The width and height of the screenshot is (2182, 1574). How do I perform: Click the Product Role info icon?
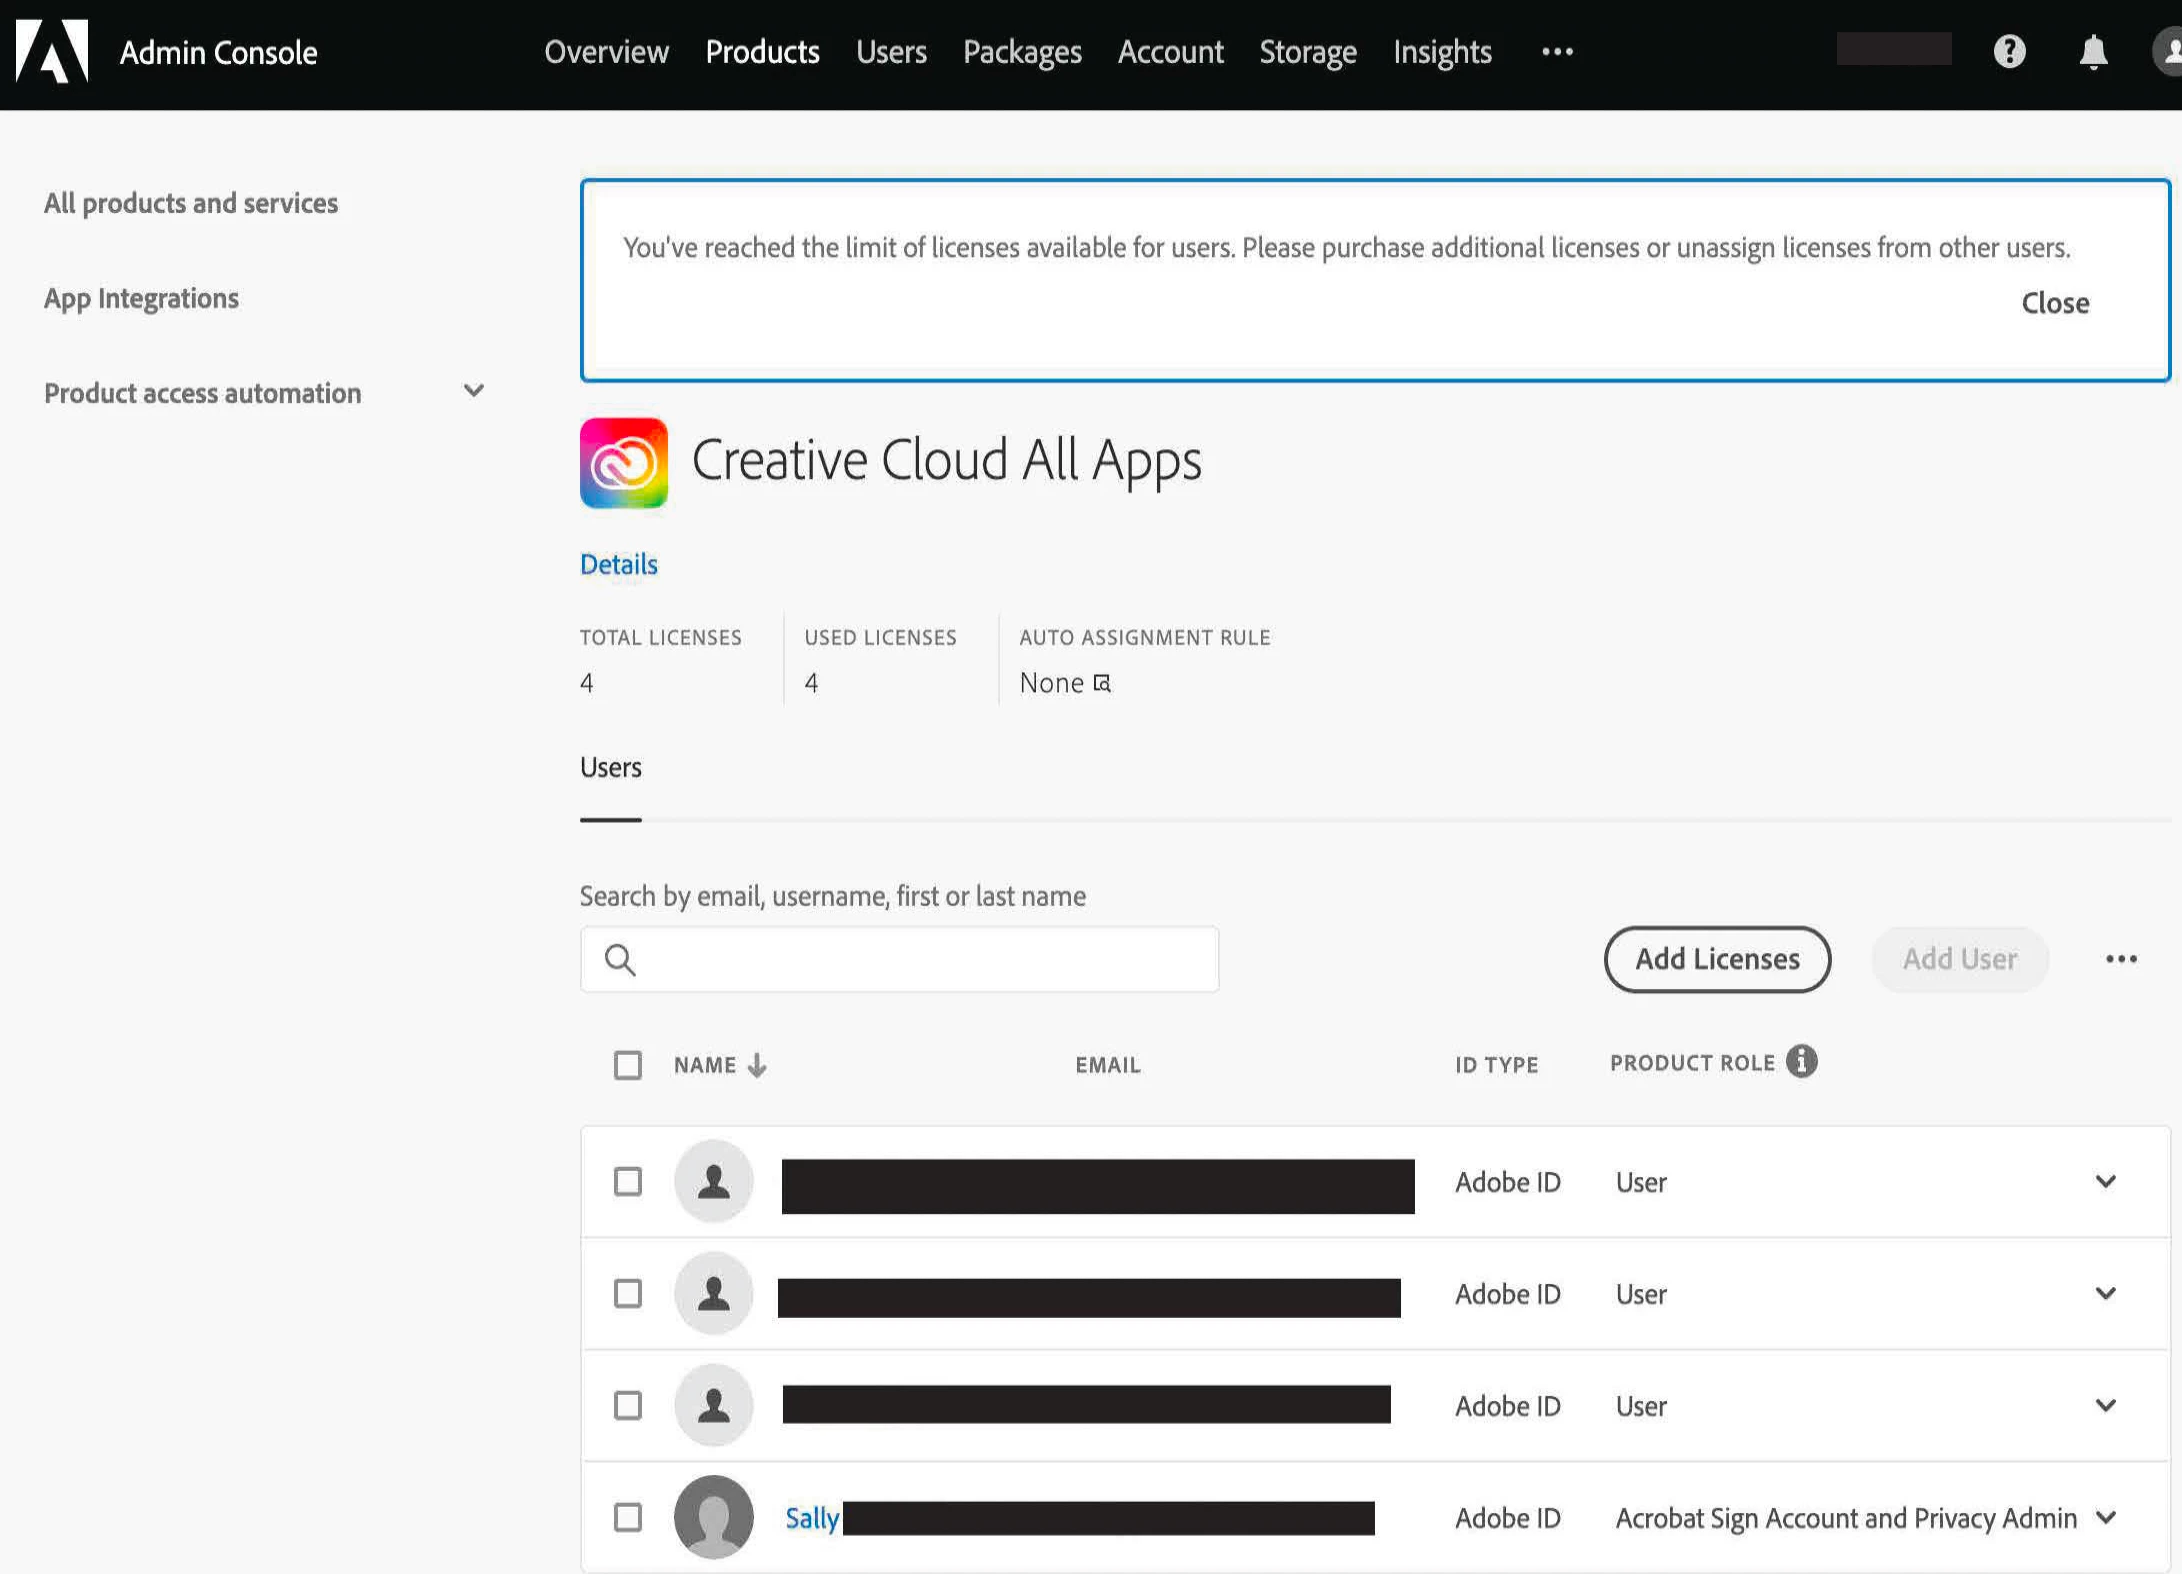[x=1801, y=1061]
